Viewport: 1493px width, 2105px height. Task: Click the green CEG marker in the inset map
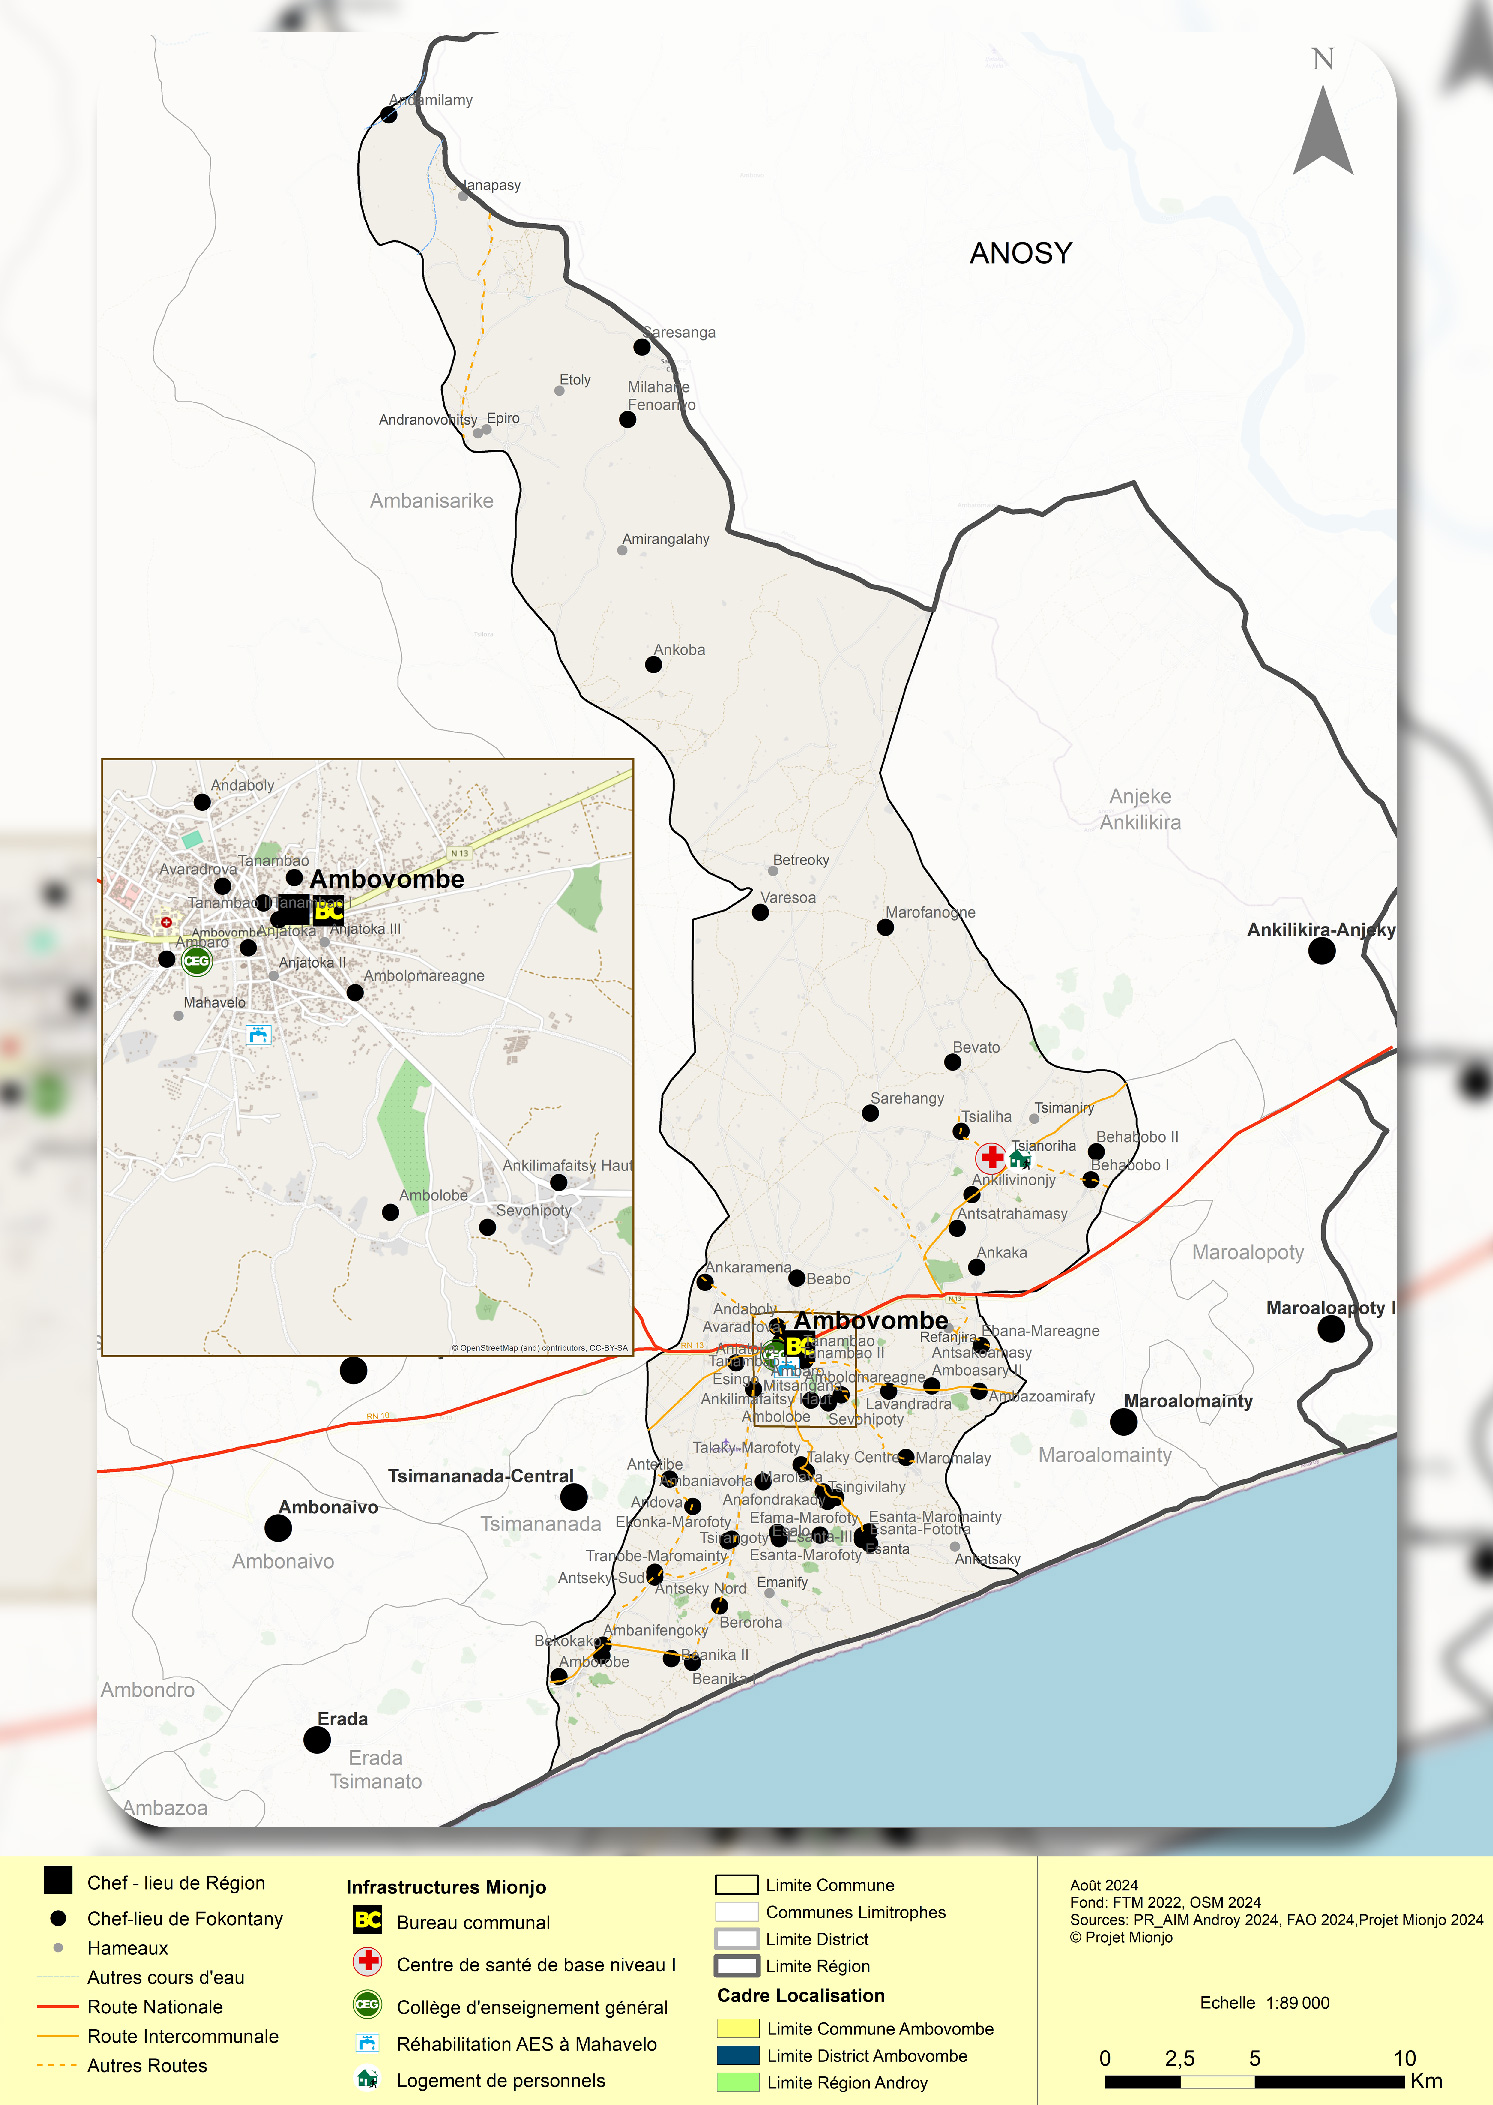tap(197, 961)
